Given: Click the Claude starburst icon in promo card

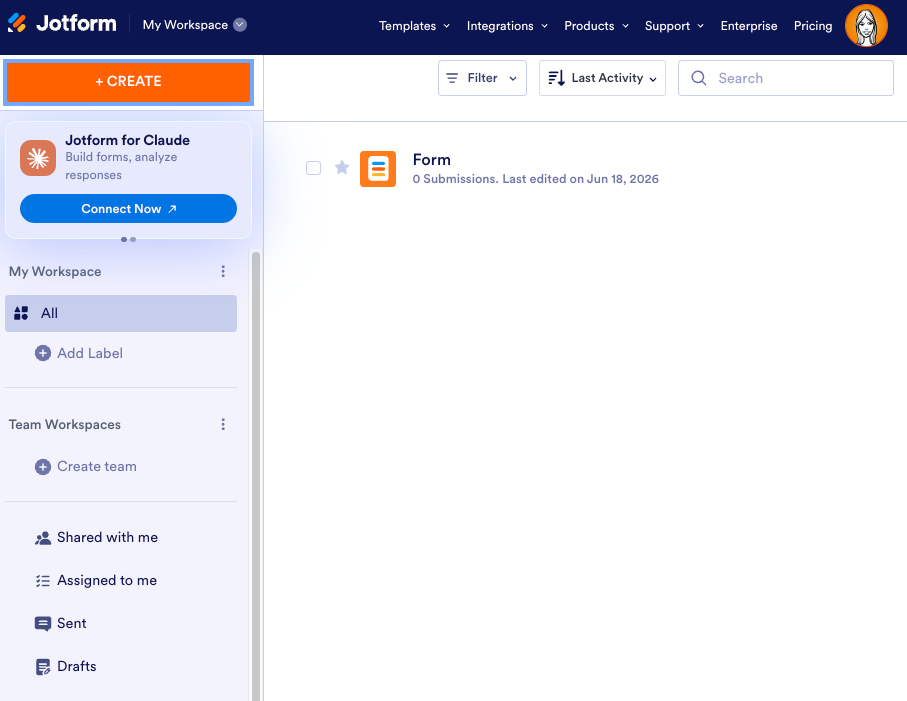Looking at the screenshot, I should tap(38, 158).
